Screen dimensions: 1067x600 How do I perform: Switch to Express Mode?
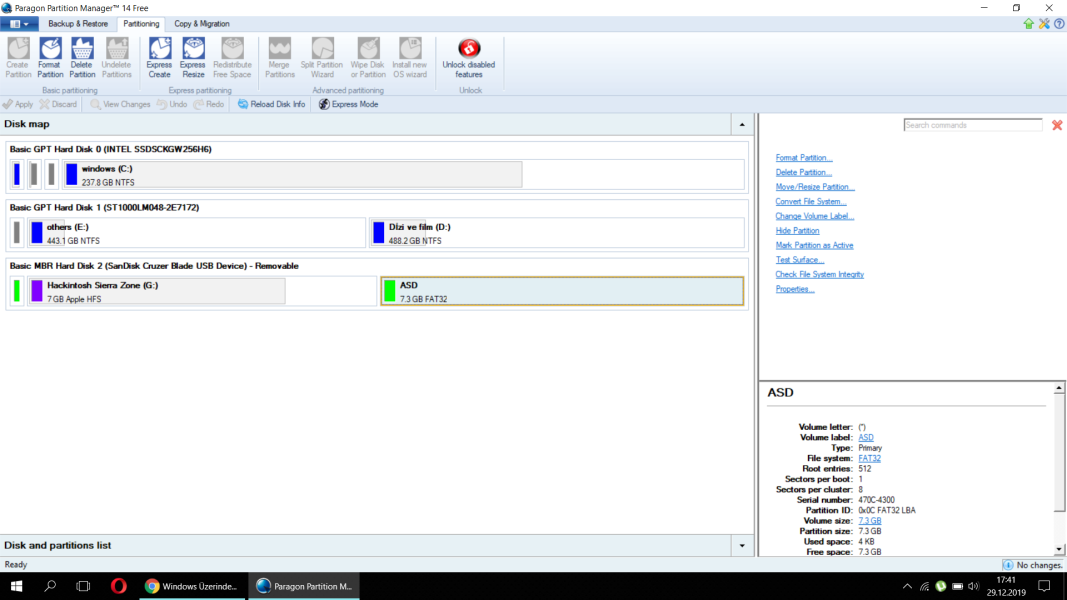(348, 104)
